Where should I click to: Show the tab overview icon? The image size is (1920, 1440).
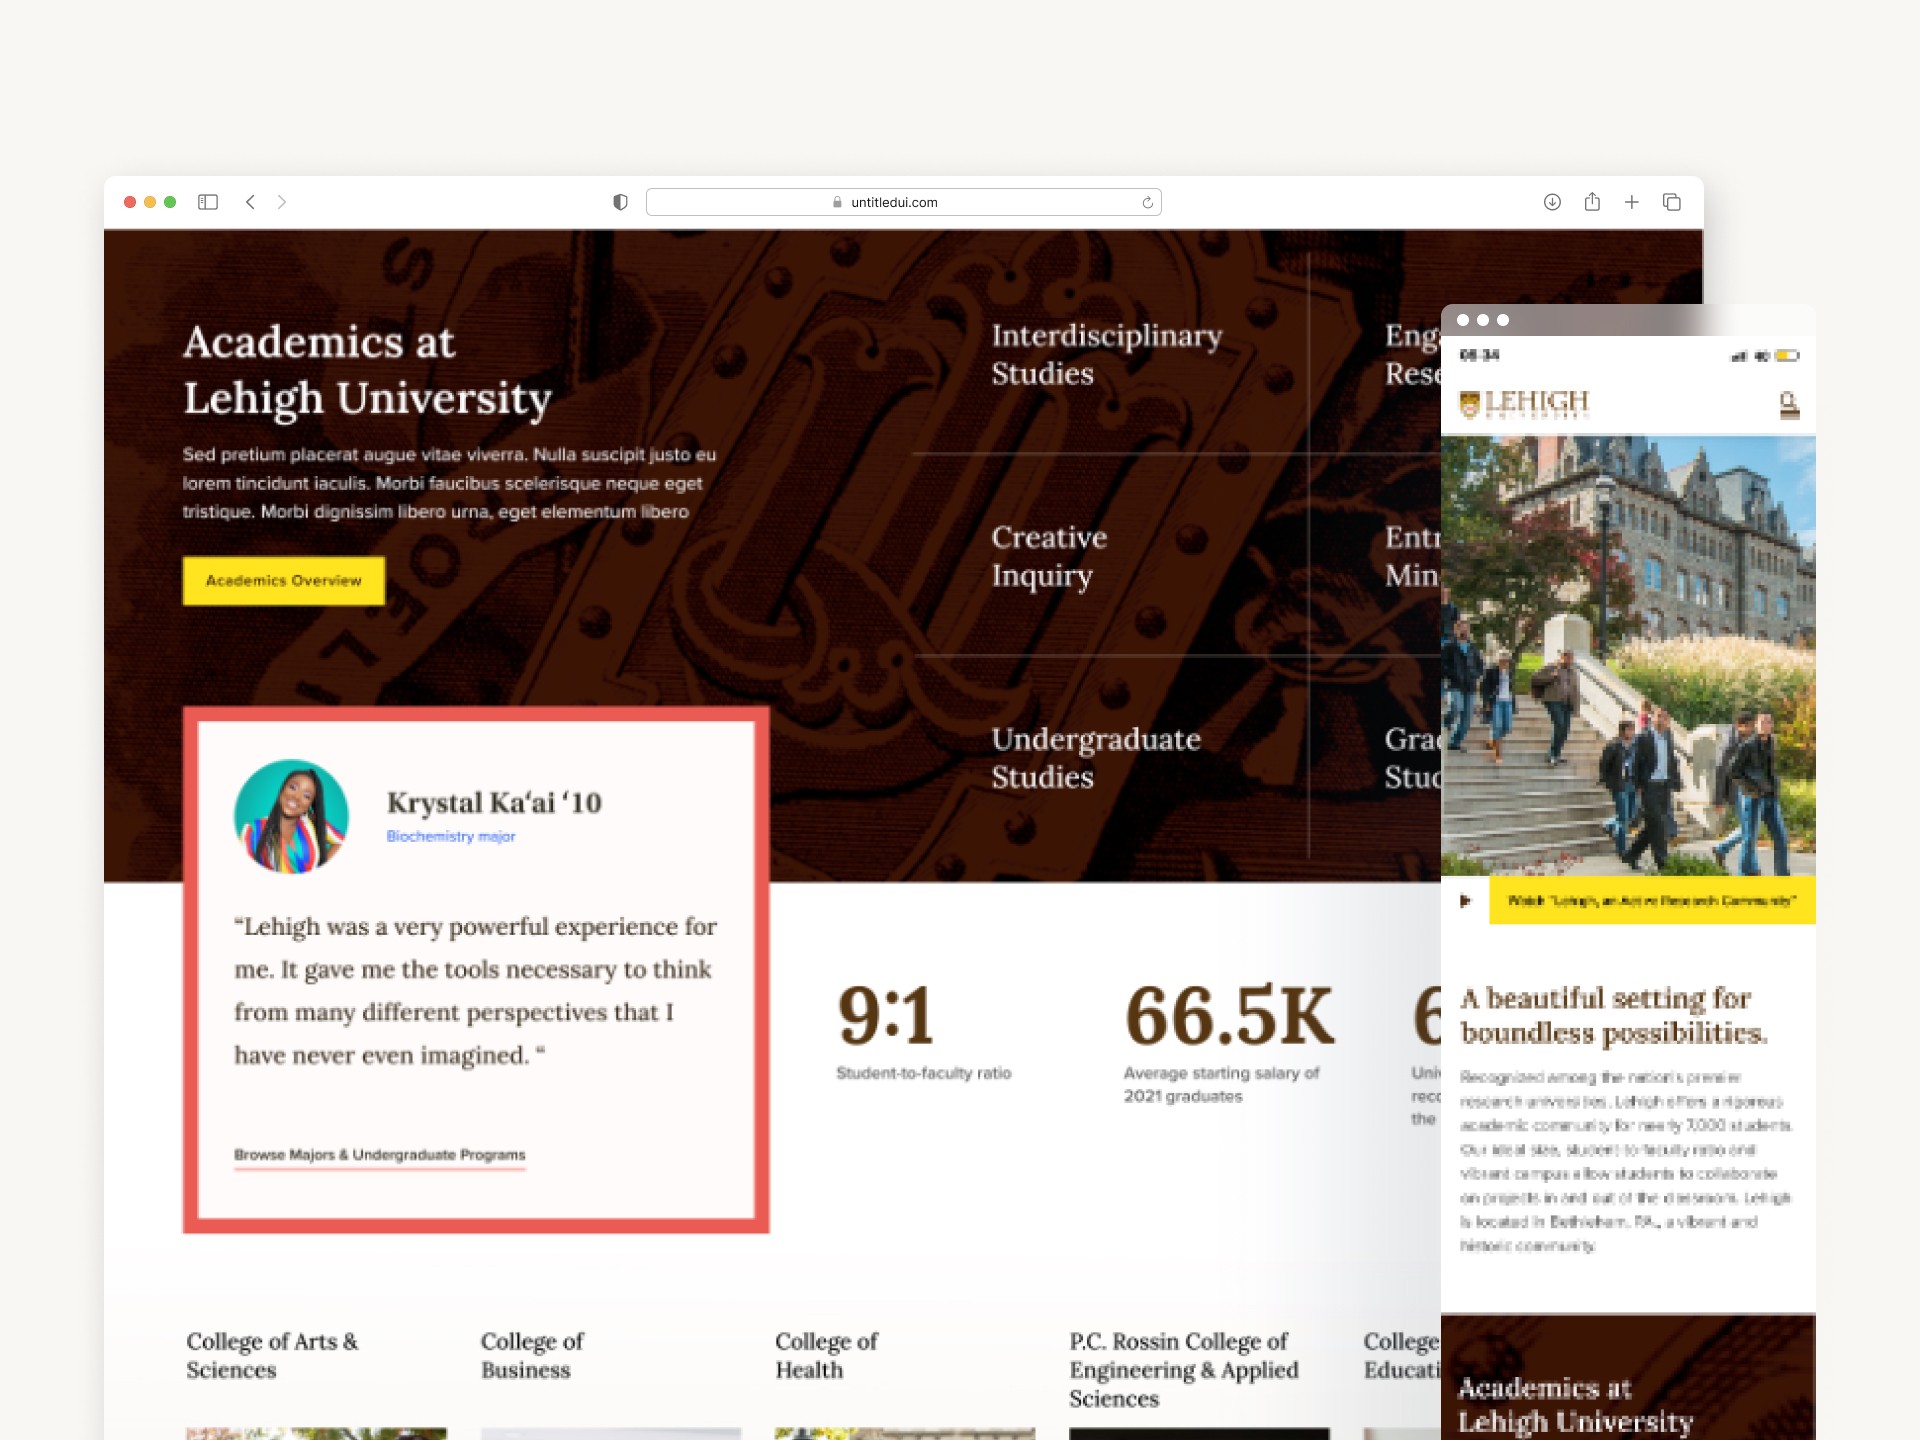tap(1671, 202)
